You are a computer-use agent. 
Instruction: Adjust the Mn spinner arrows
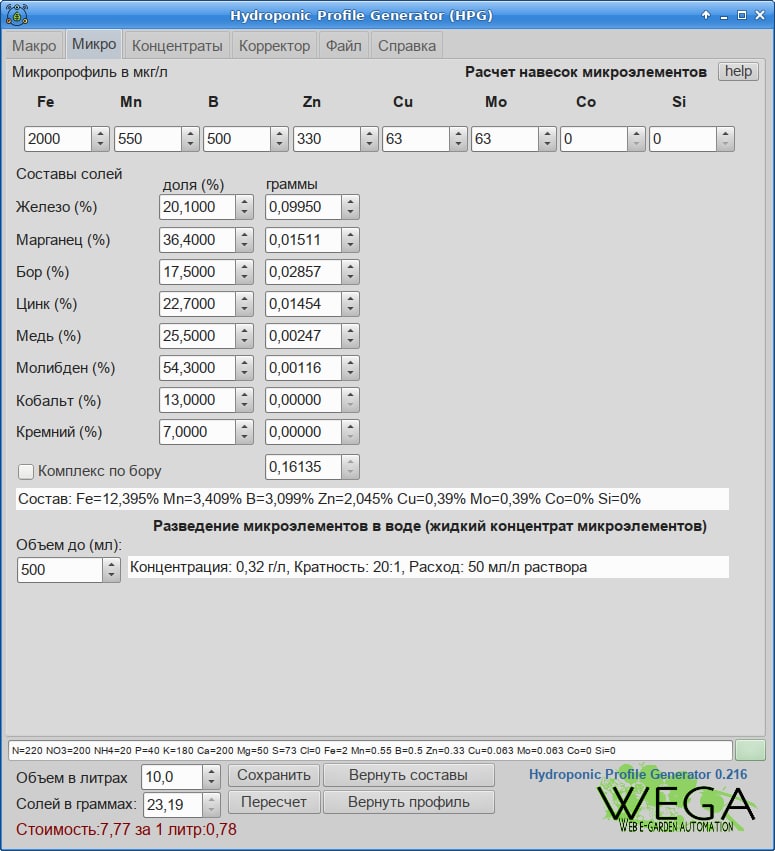(x=190, y=139)
